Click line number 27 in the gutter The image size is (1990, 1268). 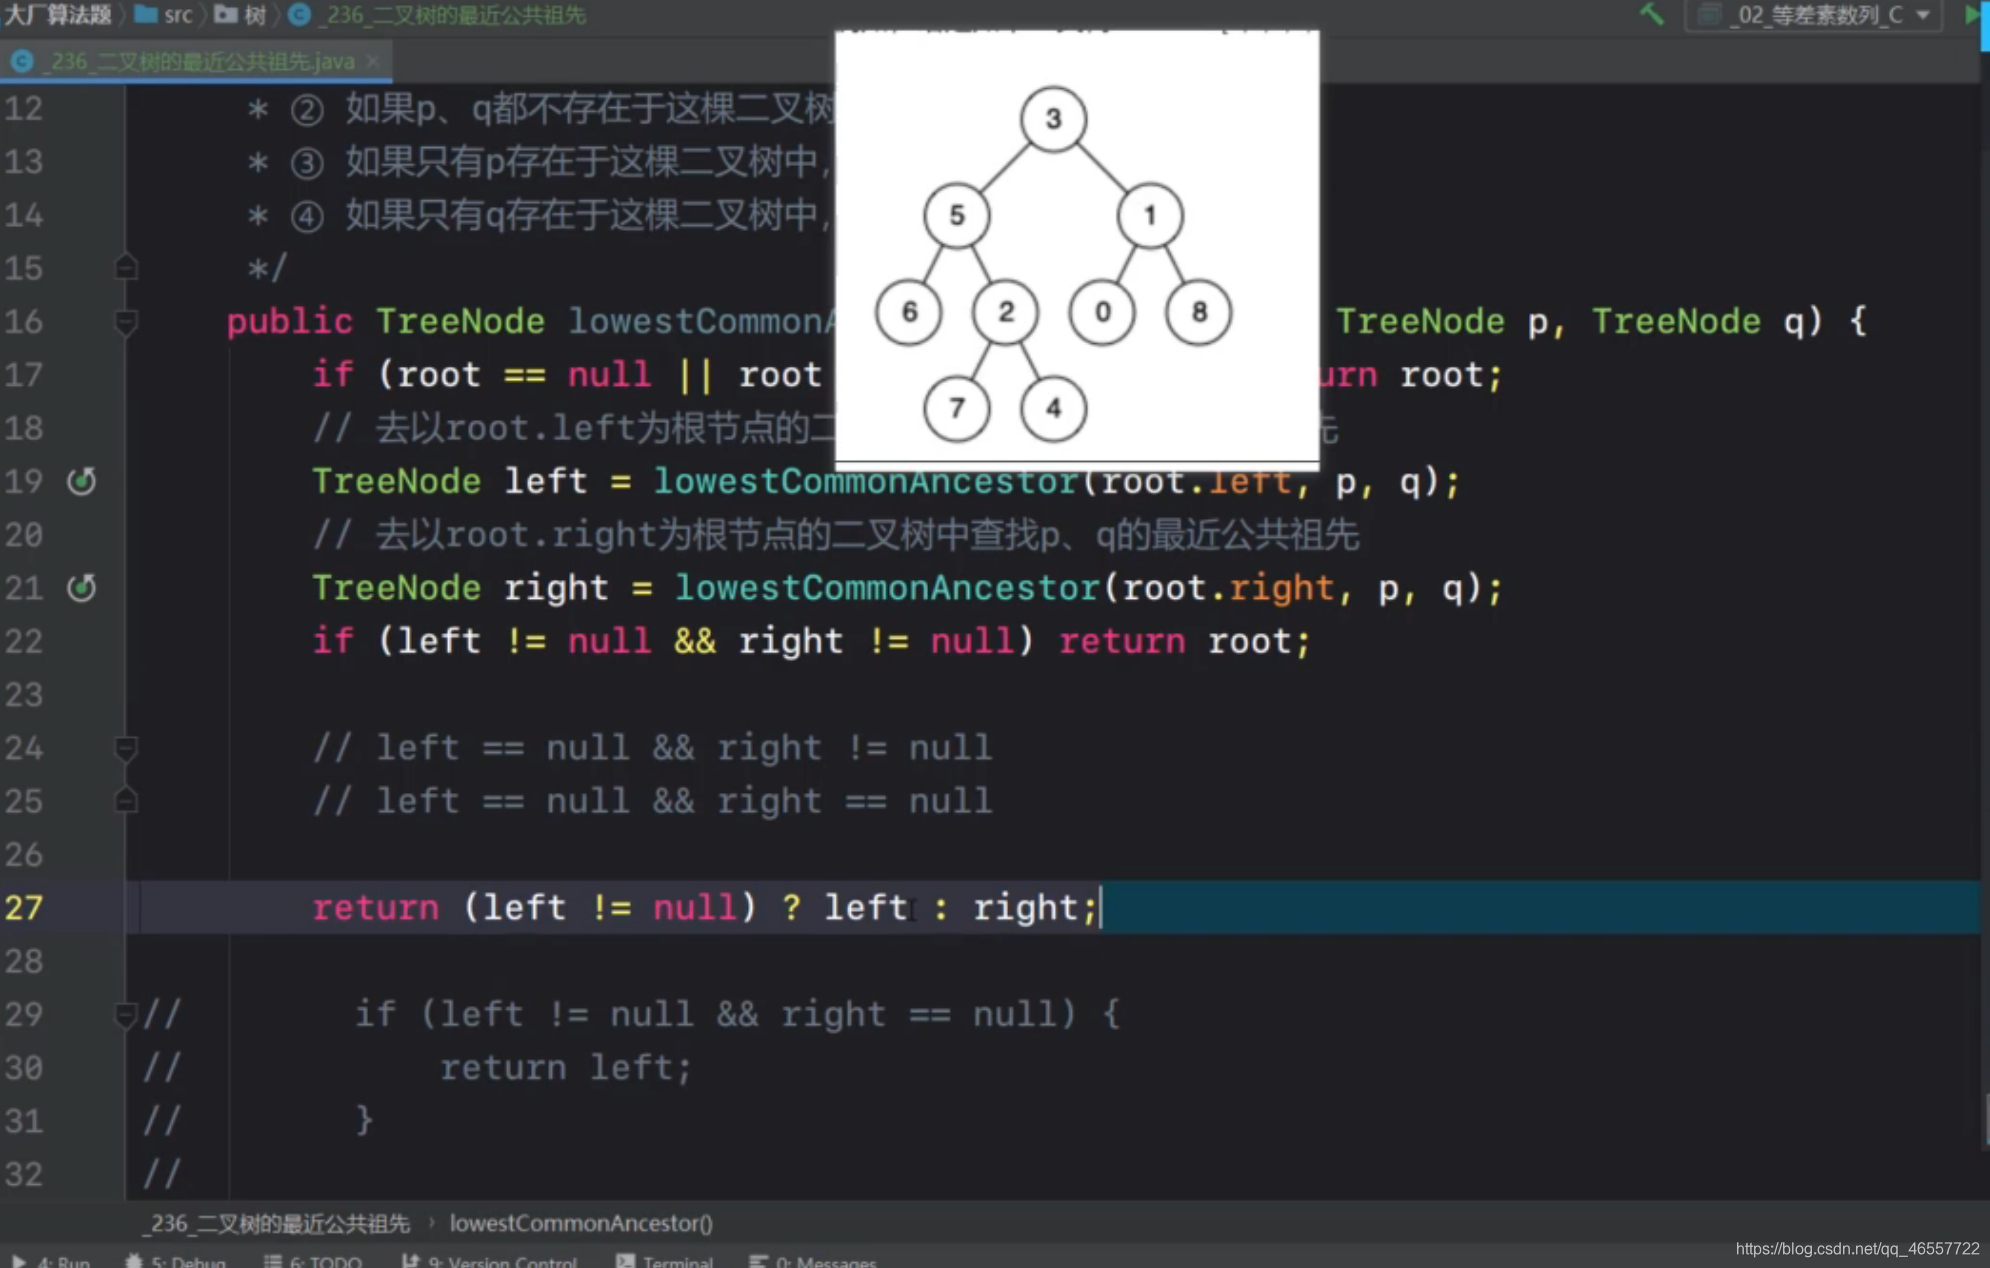24,907
